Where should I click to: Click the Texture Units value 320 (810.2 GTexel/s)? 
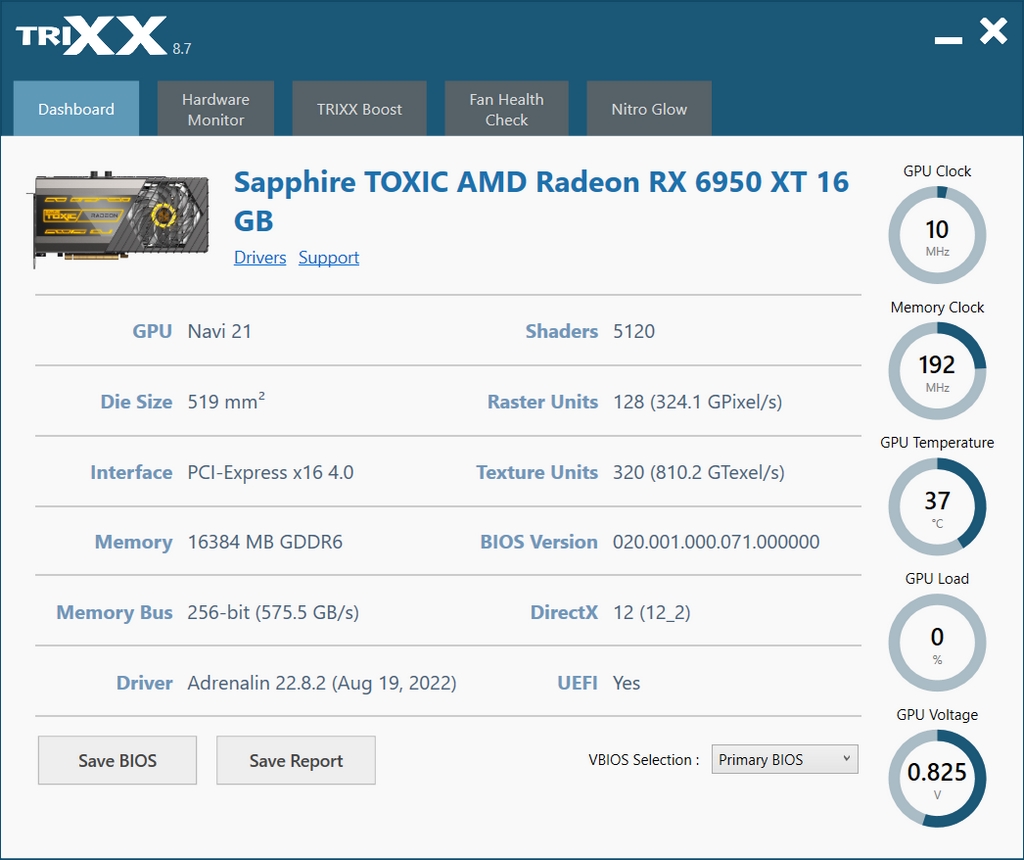(699, 472)
